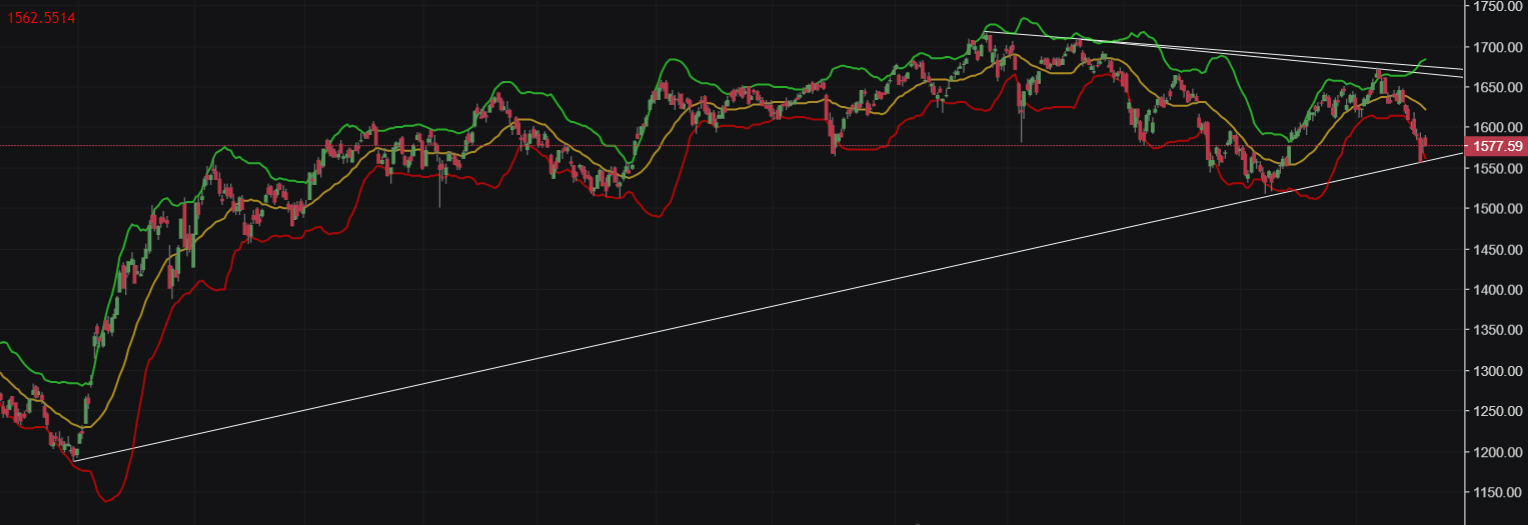Click the red 1562.5514 indicator value
1528x525 pixels.
click(42, 18)
